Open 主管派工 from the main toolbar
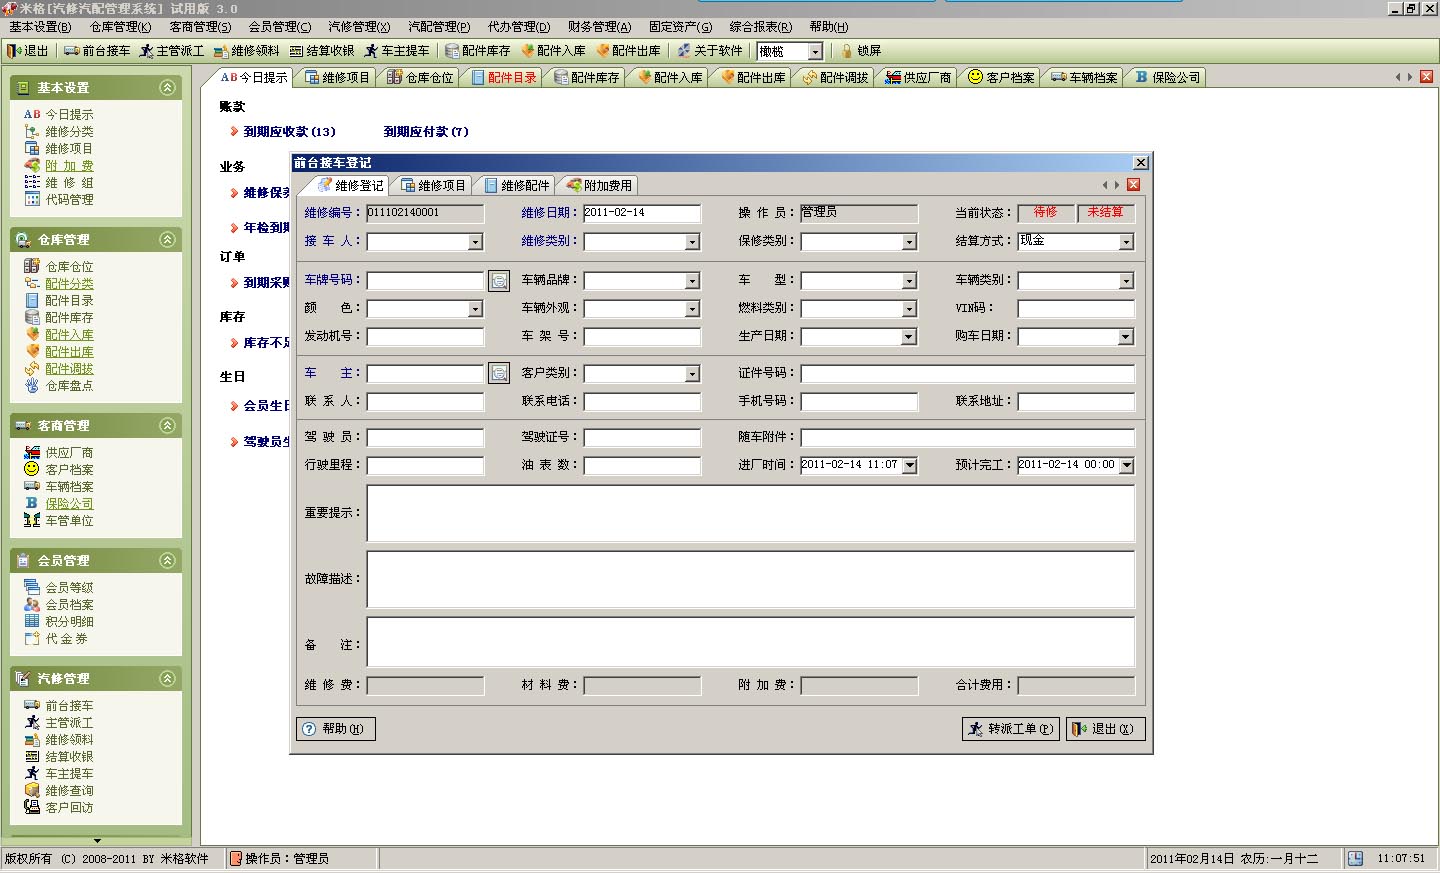This screenshot has width=1440, height=873. (x=172, y=51)
